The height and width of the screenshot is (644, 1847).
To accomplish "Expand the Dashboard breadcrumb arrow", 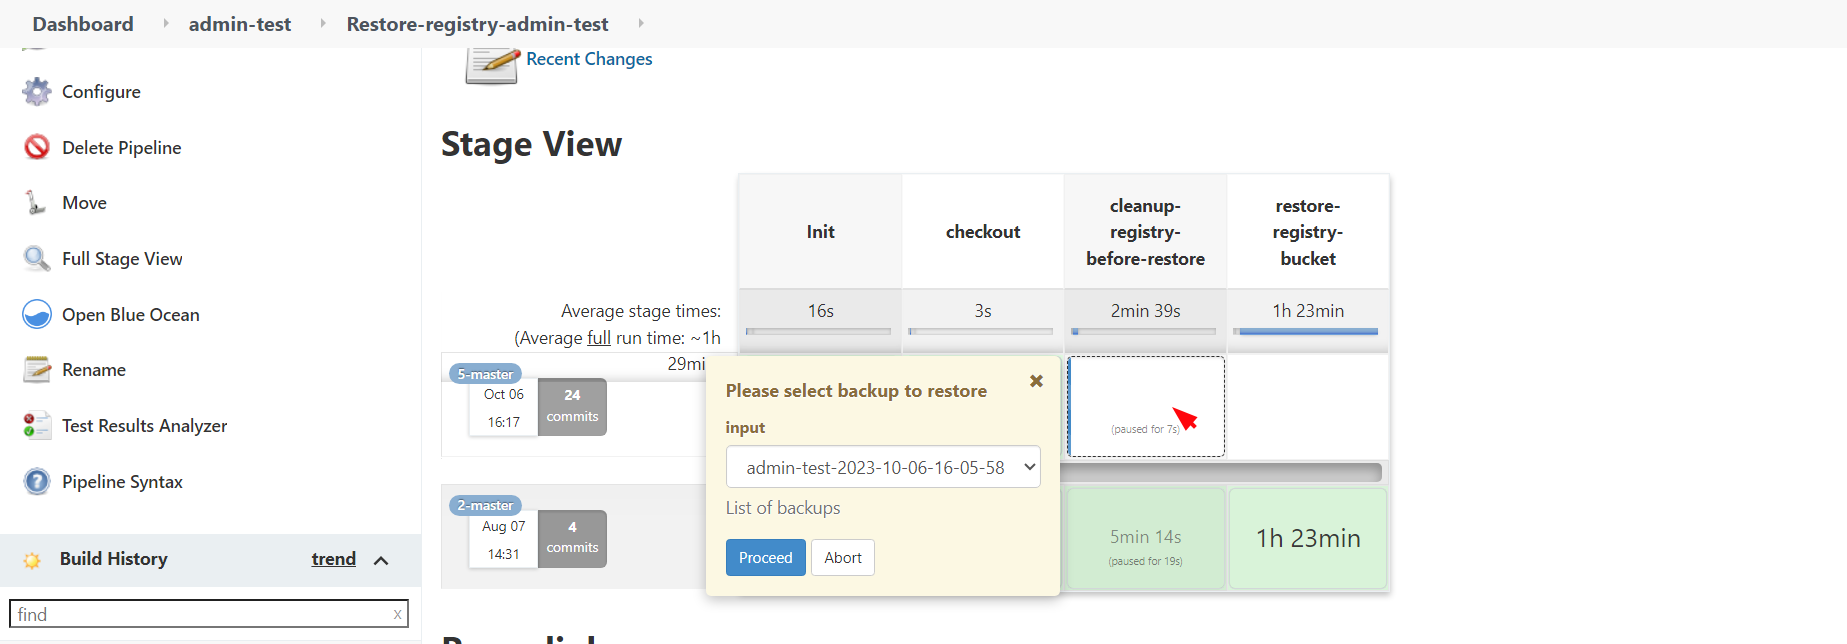I will coord(166,23).
